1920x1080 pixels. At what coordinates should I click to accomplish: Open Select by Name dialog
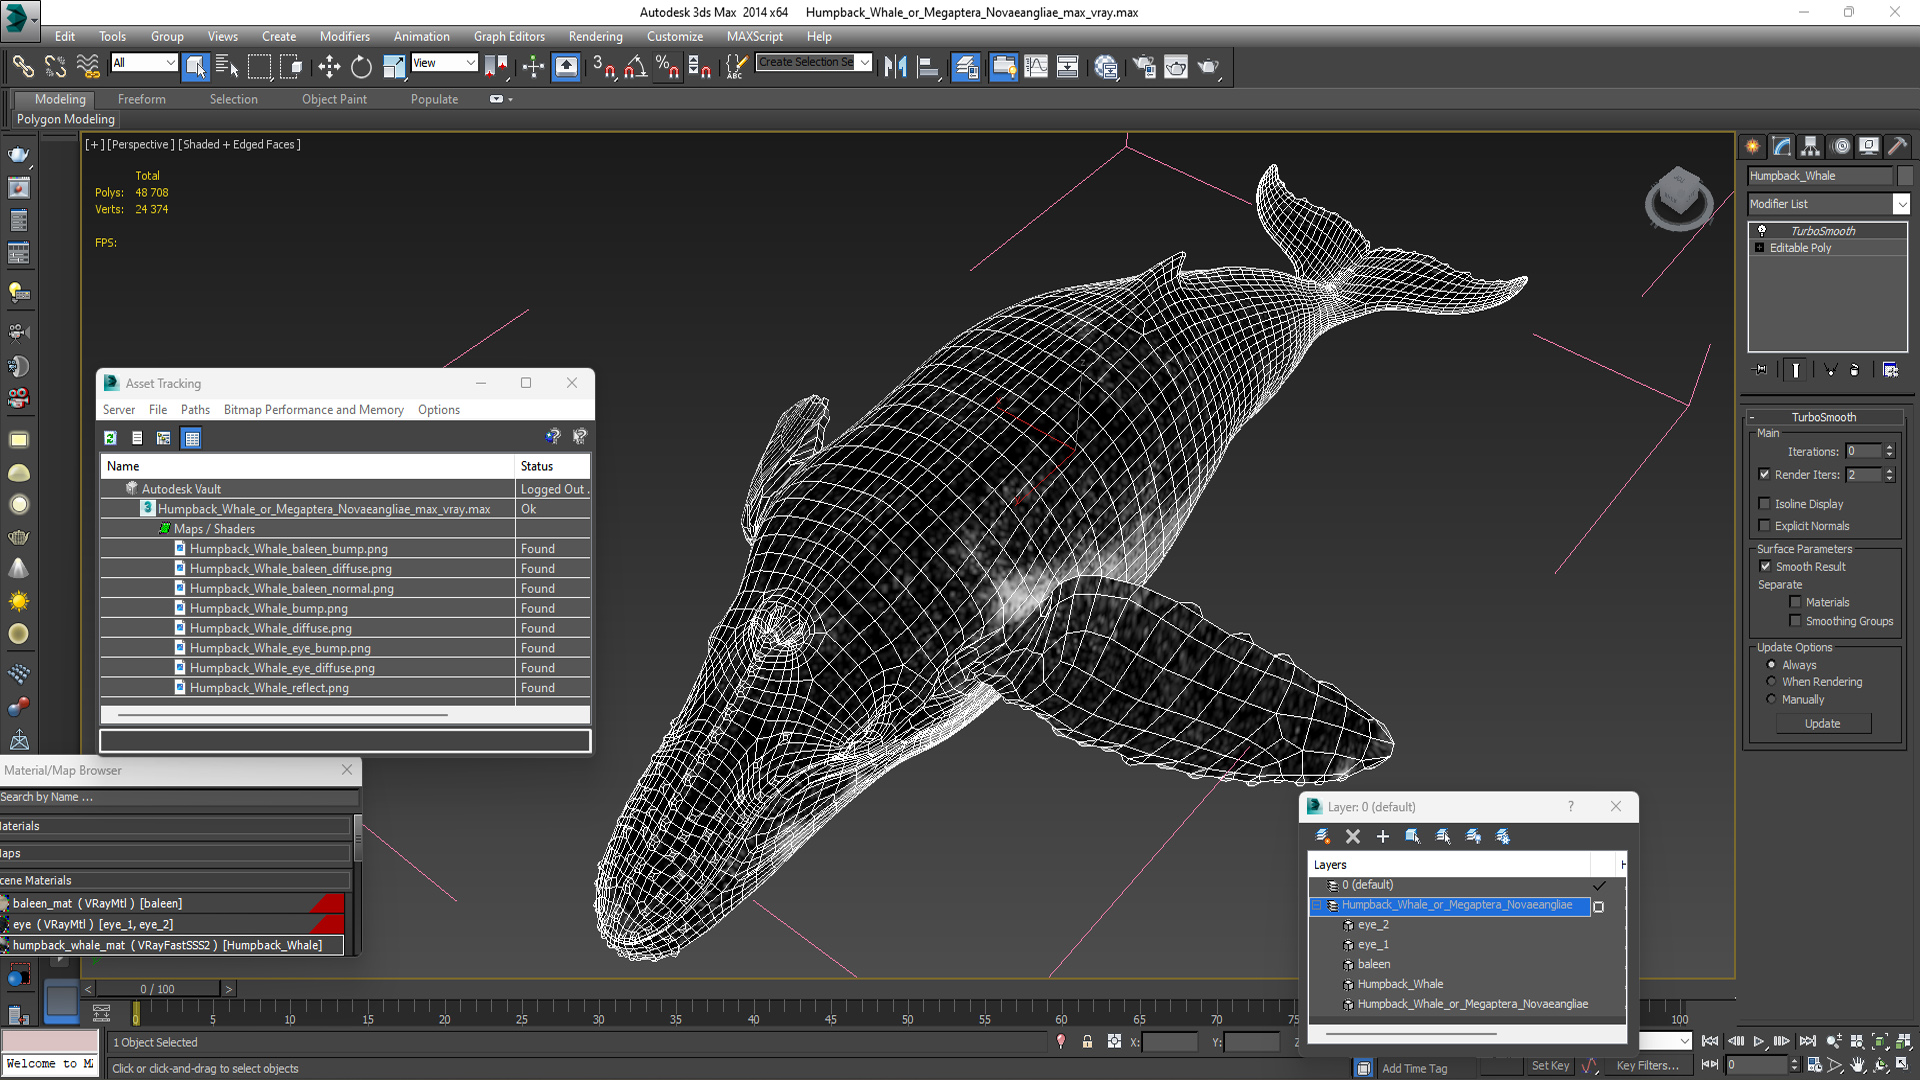[x=227, y=67]
